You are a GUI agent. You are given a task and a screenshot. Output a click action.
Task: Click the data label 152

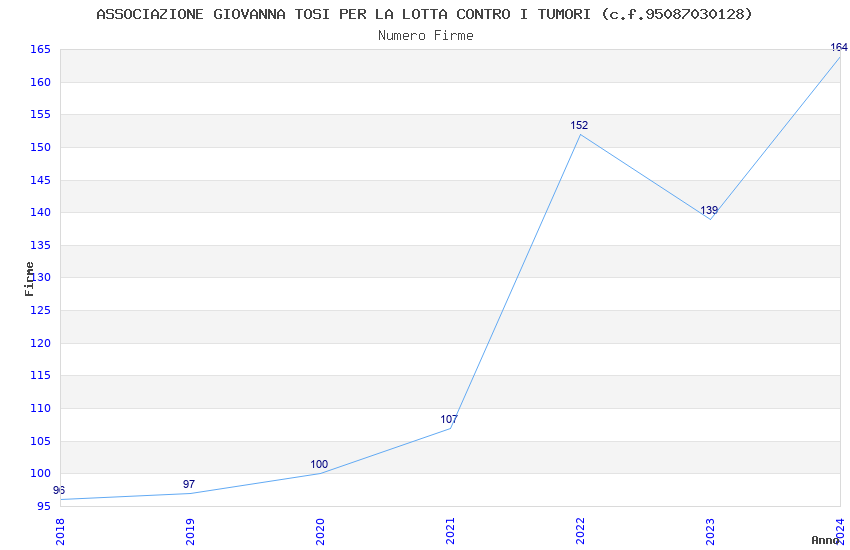tap(579, 126)
